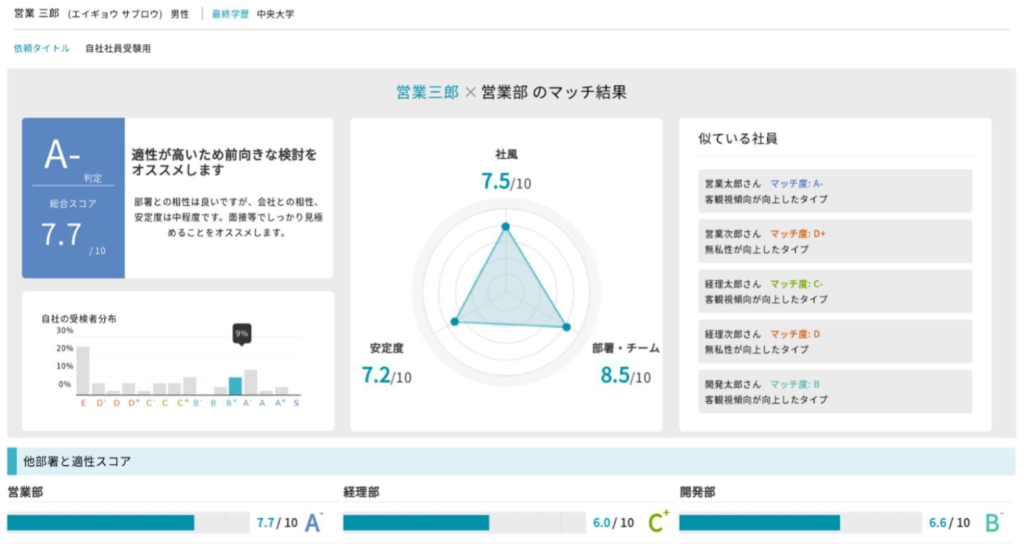Click the B- grade icon for 開発部

coord(993,522)
